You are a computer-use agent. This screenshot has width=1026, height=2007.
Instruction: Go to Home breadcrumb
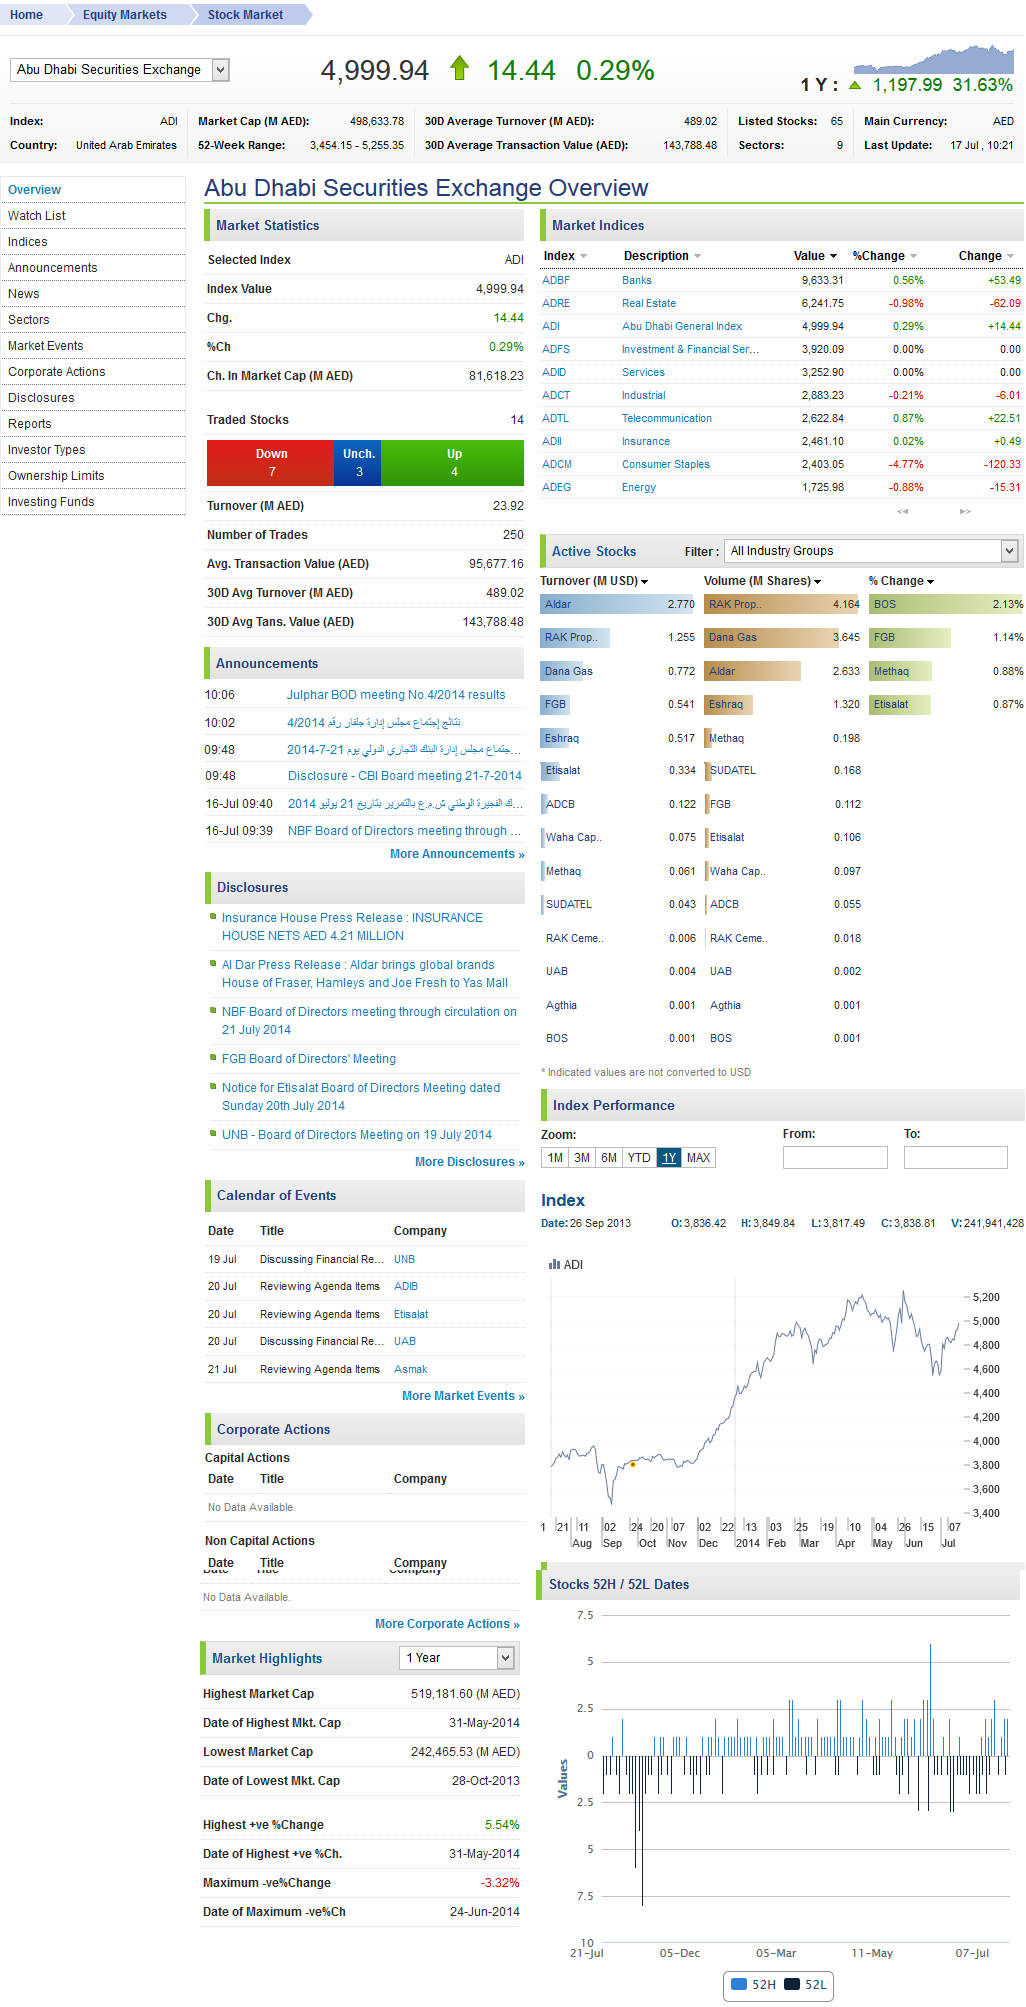pyautogui.click(x=26, y=15)
